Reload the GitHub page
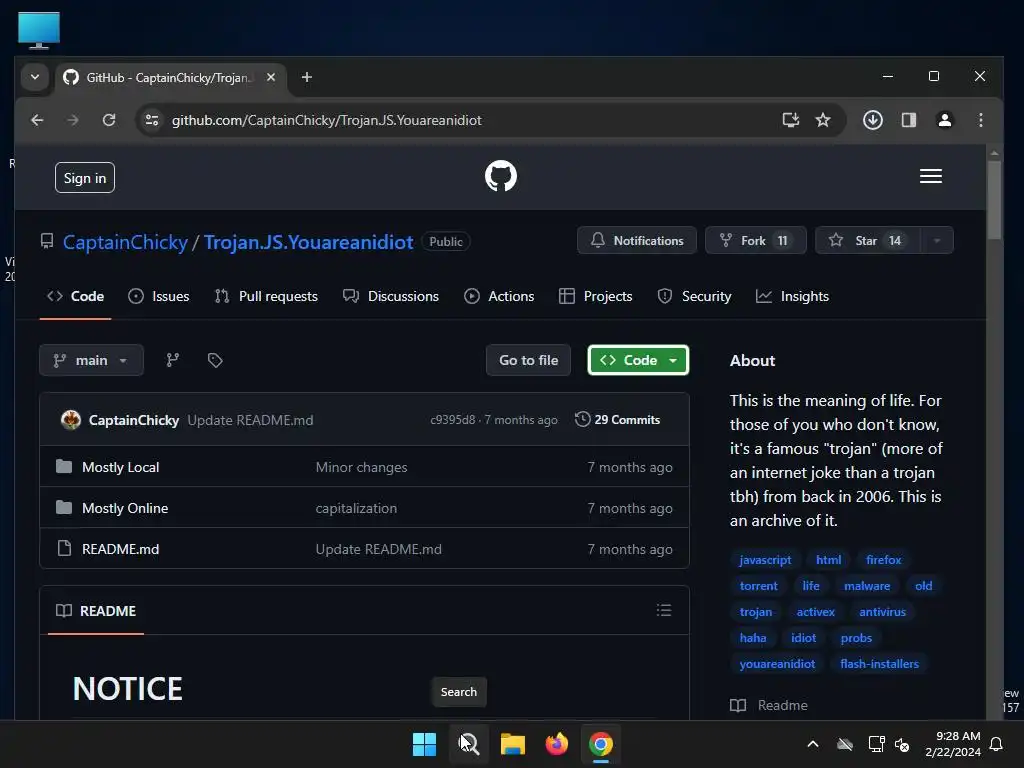Screen dimensions: 1024x768 pyautogui.click(x=109, y=120)
